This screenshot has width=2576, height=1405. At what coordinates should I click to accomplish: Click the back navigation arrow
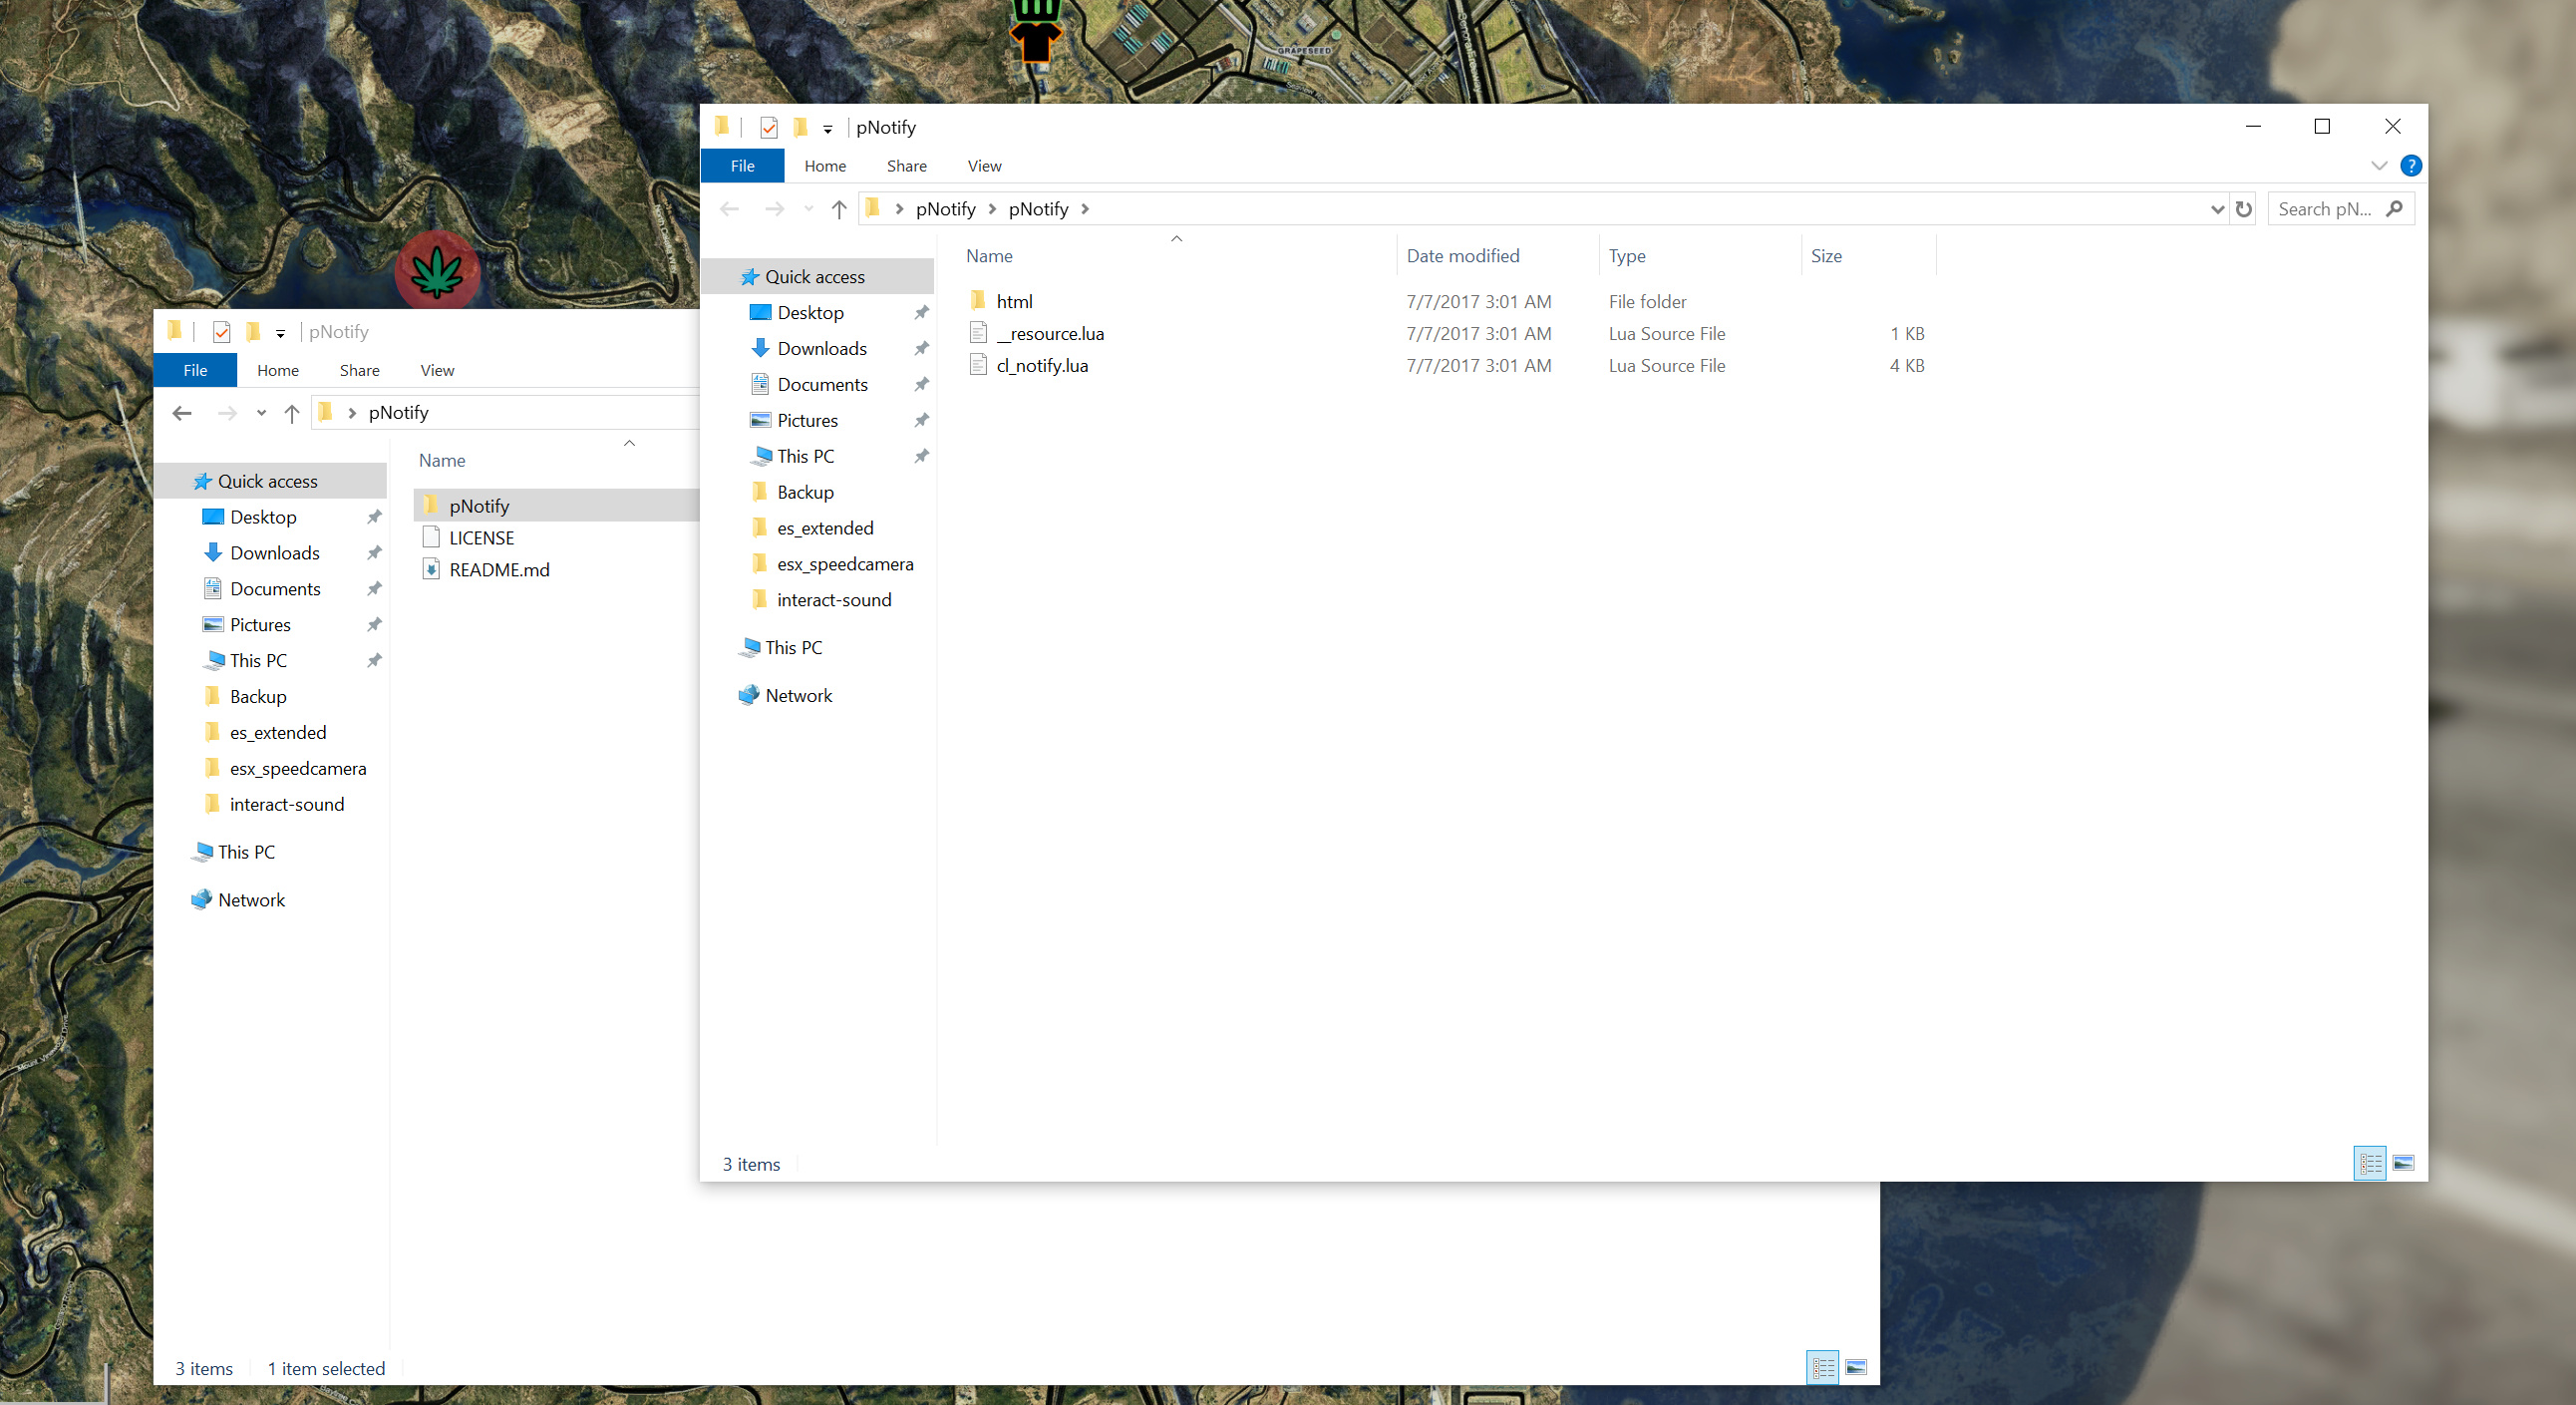(729, 208)
